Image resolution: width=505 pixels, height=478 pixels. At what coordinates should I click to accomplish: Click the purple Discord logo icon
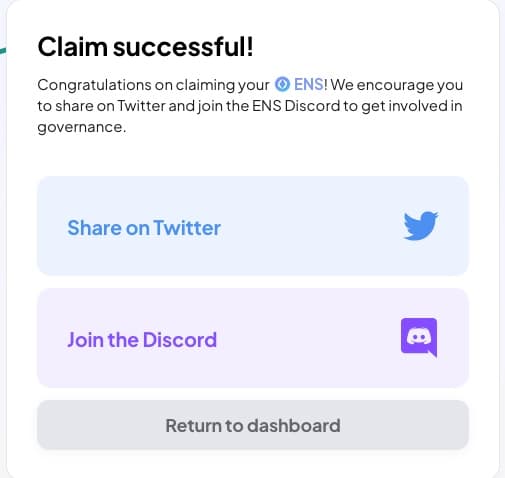[x=419, y=337]
